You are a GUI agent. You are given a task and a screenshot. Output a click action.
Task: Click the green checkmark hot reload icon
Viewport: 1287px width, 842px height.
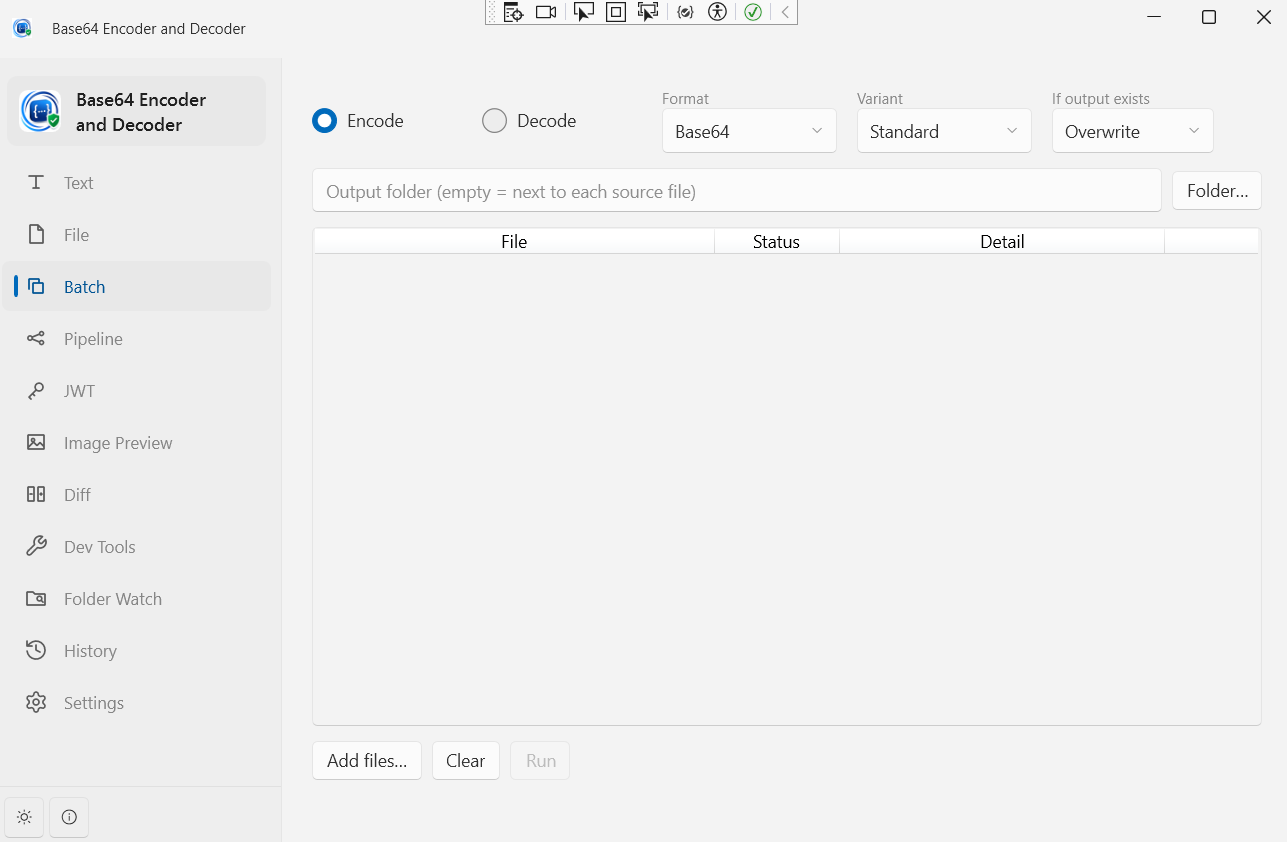(x=753, y=12)
